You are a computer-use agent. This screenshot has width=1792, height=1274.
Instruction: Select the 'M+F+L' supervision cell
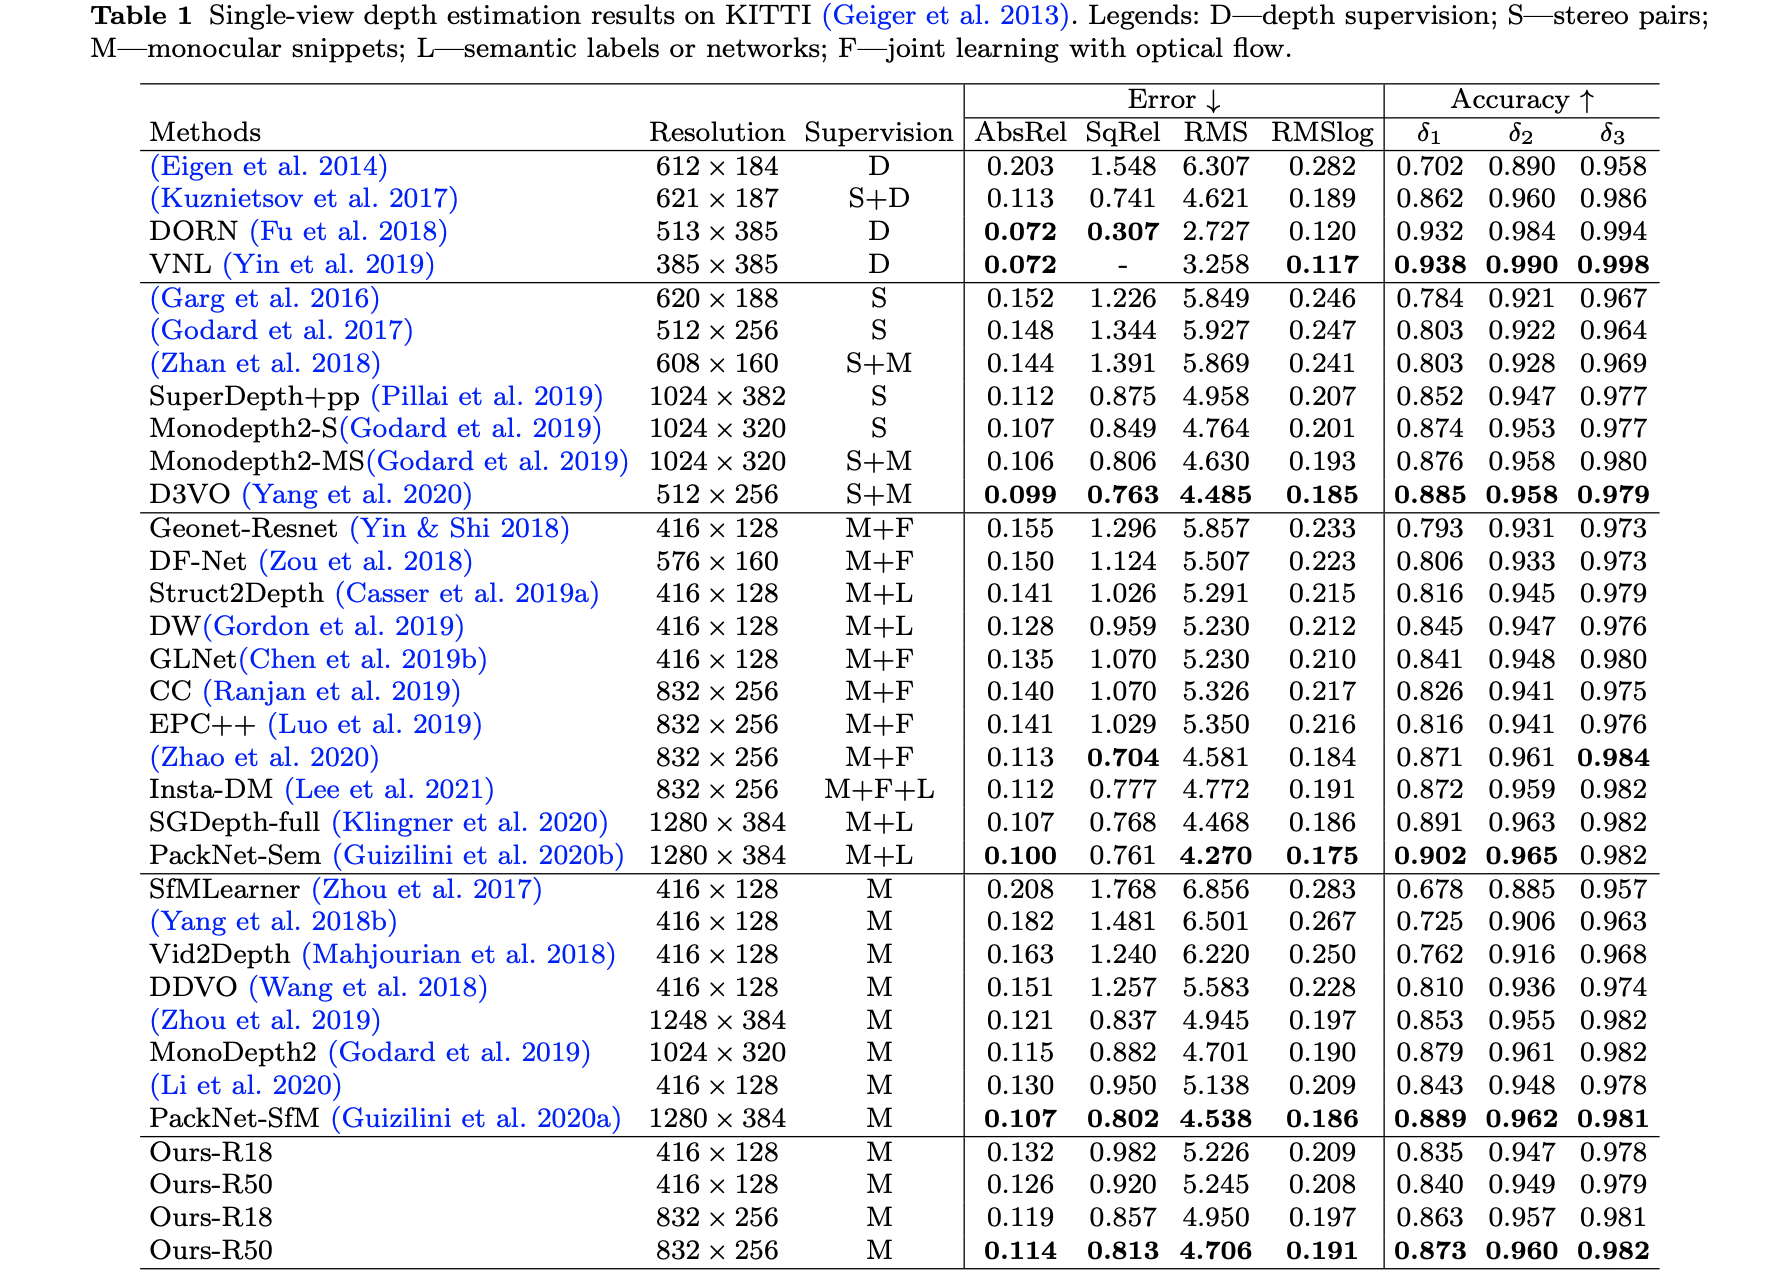879,790
